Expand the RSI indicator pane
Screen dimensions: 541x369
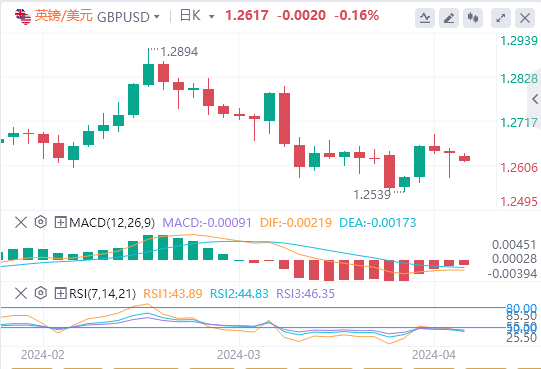(x=60, y=293)
